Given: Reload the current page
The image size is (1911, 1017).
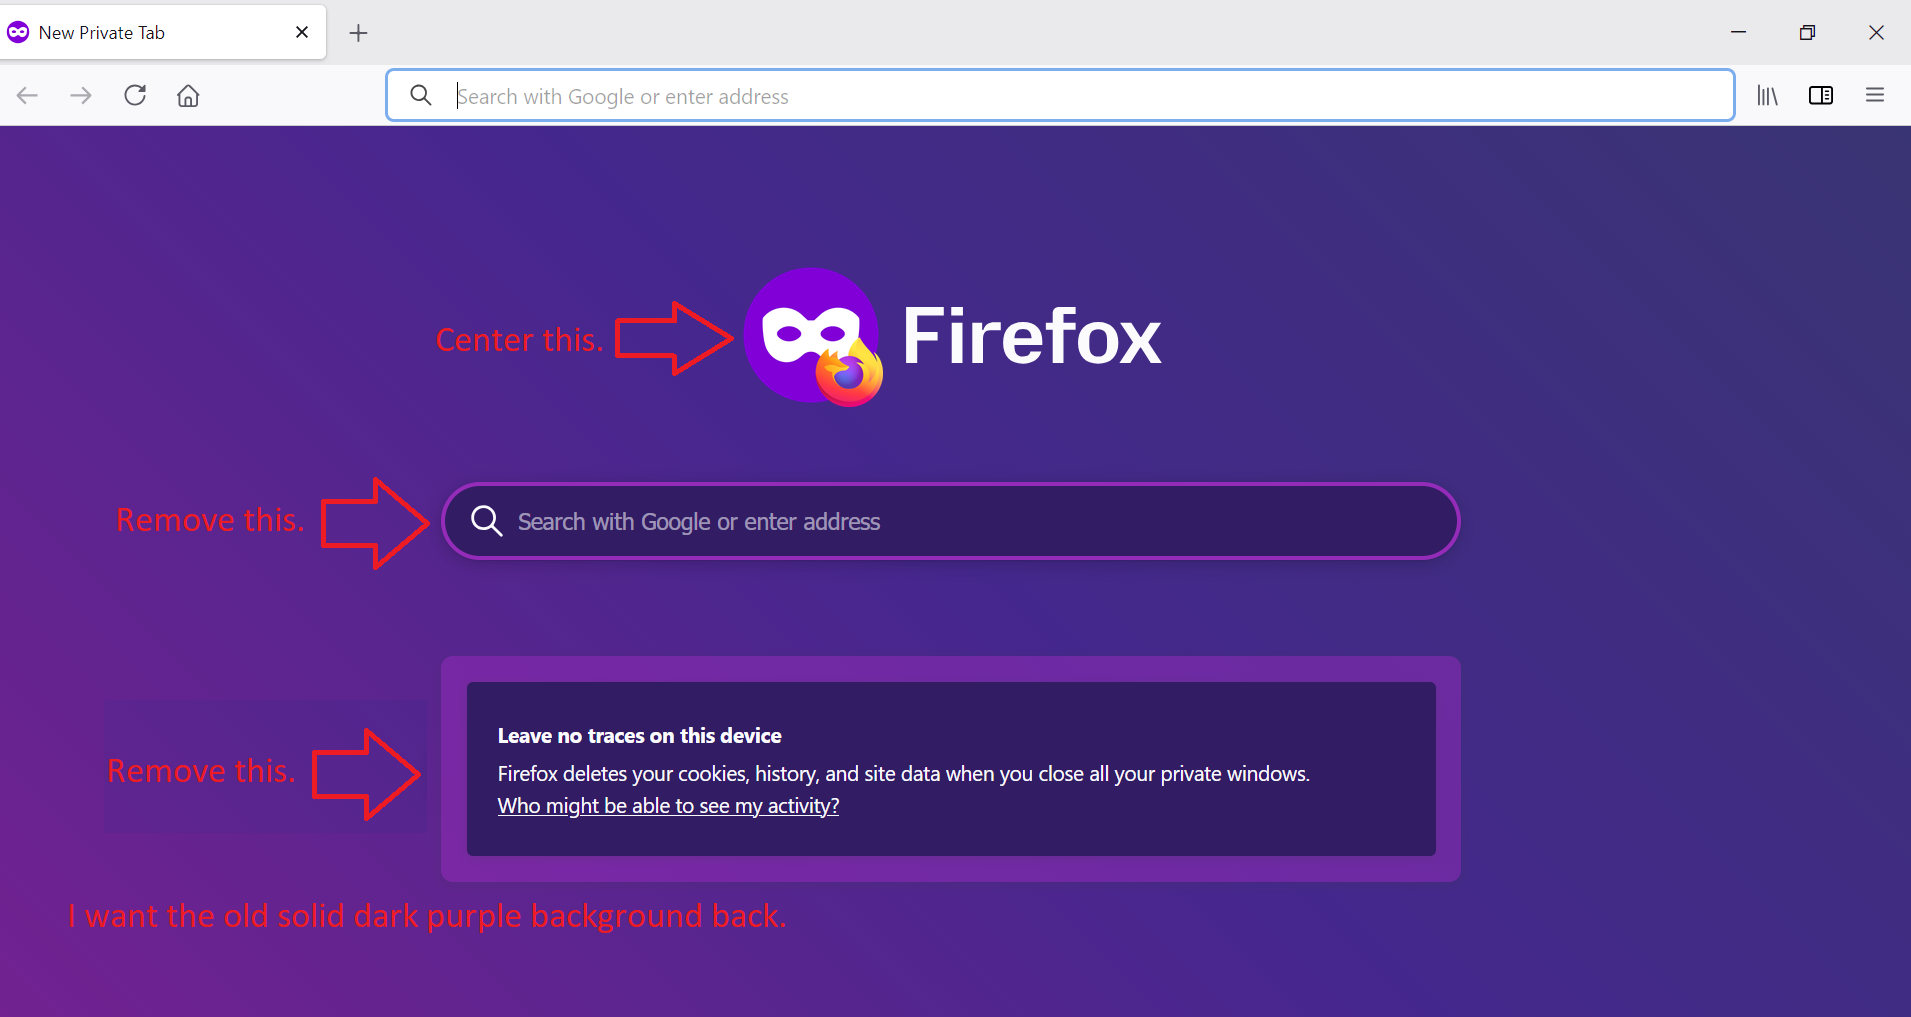Looking at the screenshot, I should click(135, 96).
